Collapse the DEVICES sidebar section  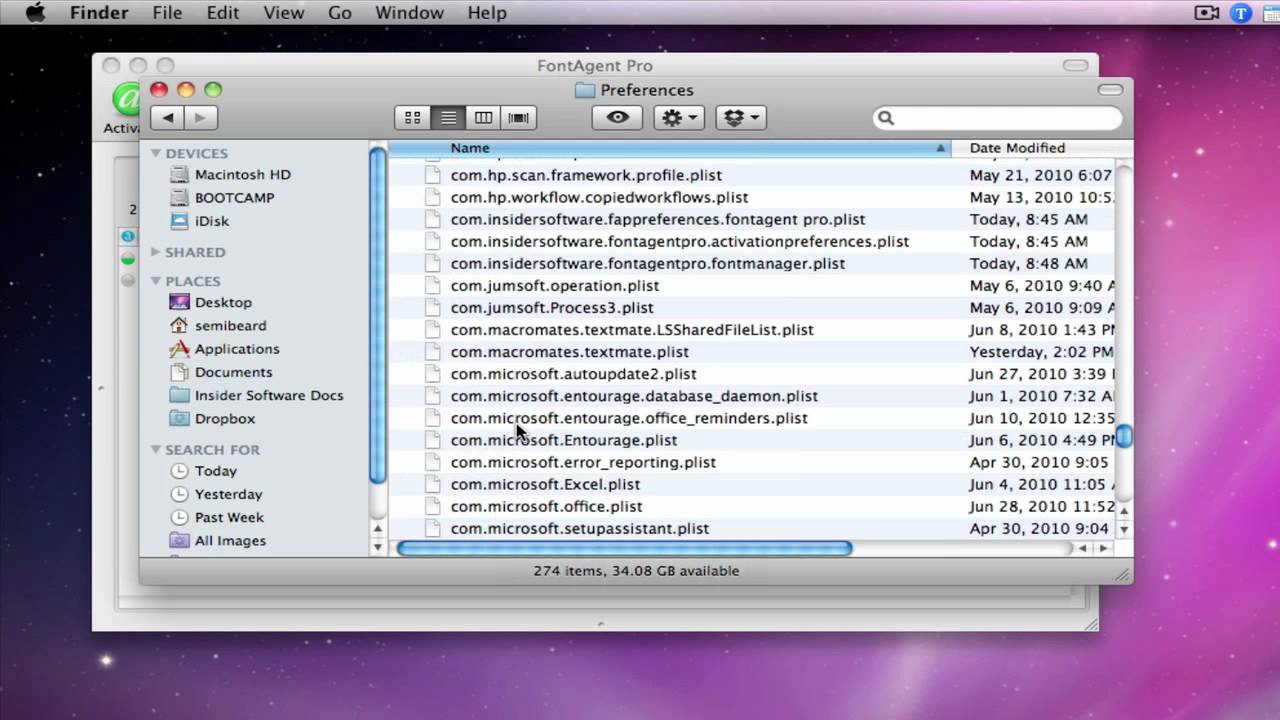pos(156,153)
